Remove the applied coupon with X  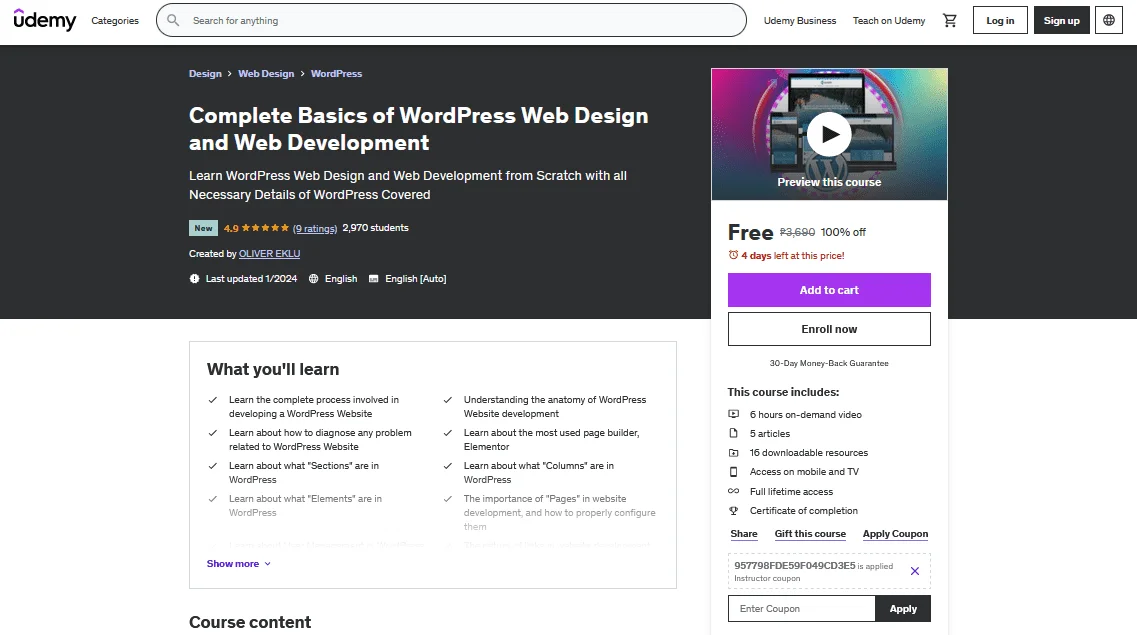tap(914, 571)
